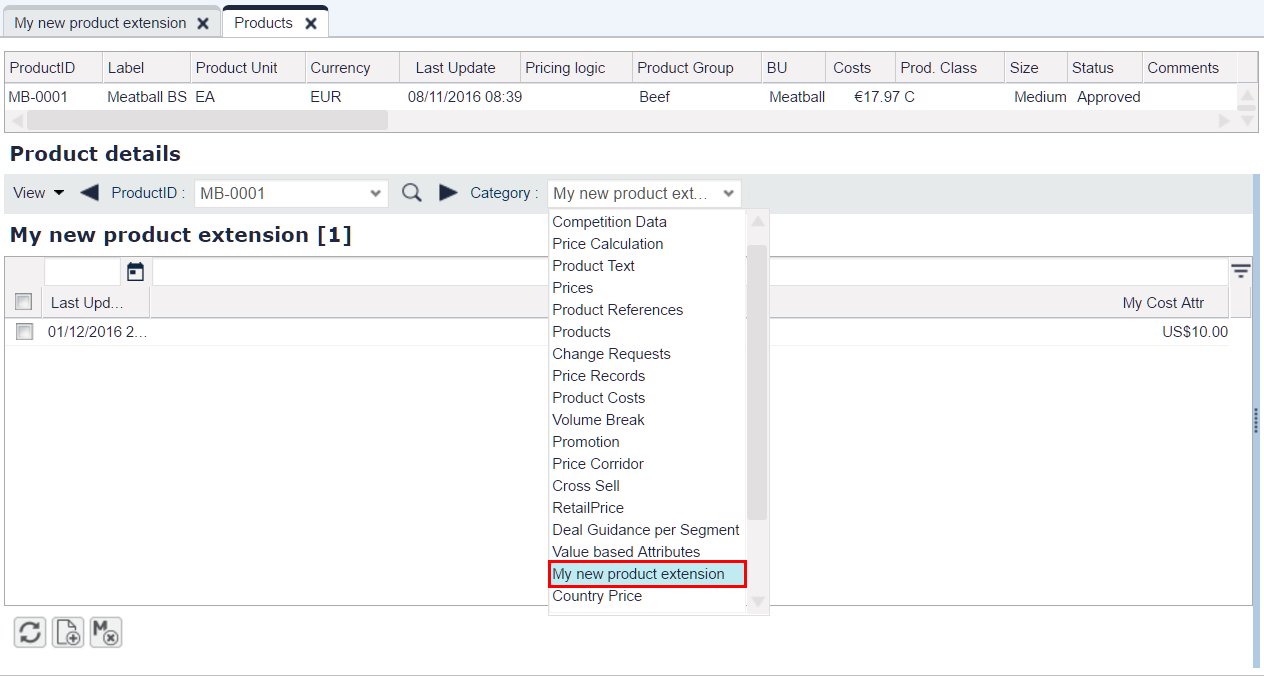Click the filter icon above My Cost Attr

click(x=1240, y=271)
